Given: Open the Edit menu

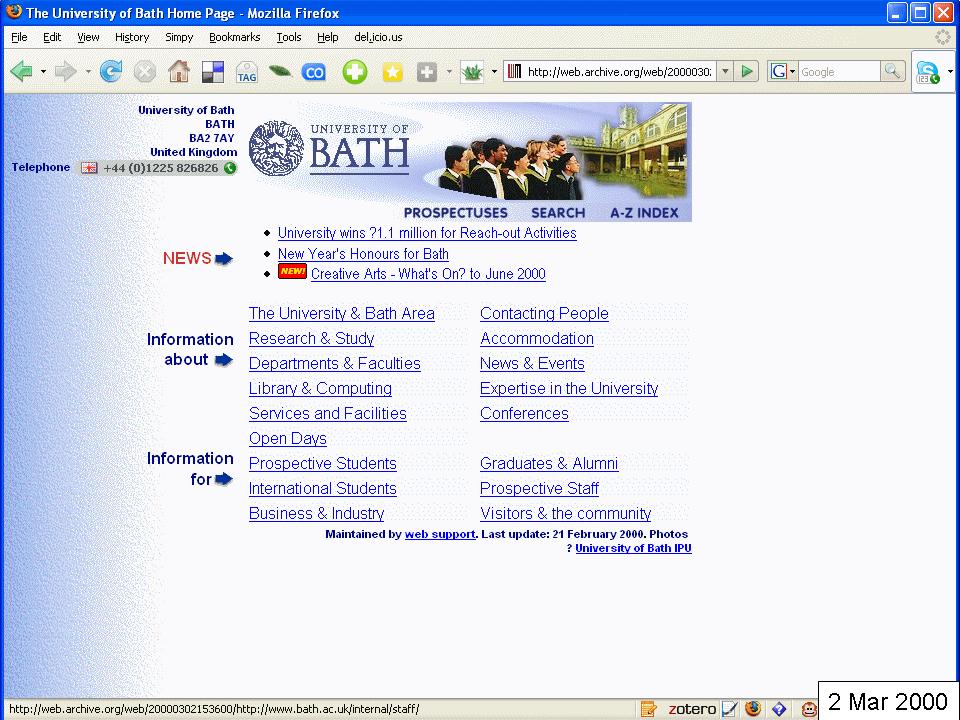Looking at the screenshot, I should coord(52,37).
